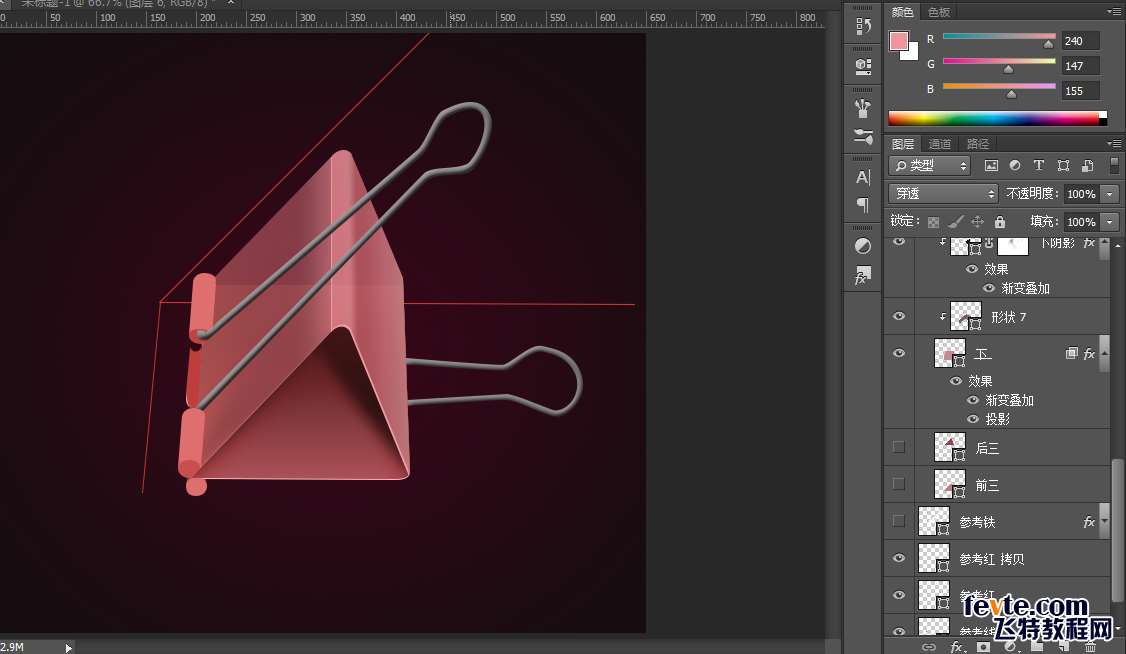Show the 参考铁 layer
The image size is (1126, 654).
pyautogui.click(x=898, y=520)
